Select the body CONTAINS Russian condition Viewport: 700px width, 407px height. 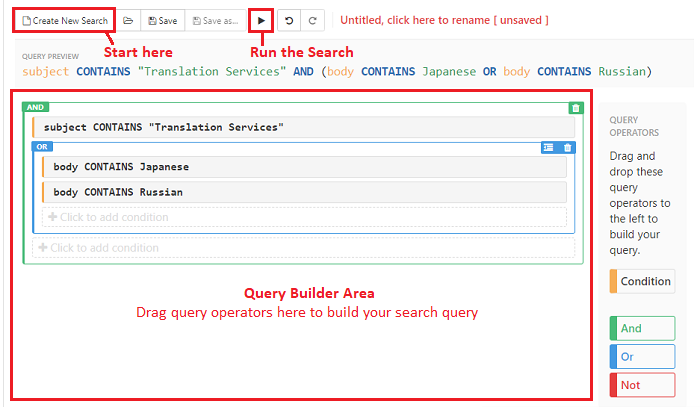(304, 192)
